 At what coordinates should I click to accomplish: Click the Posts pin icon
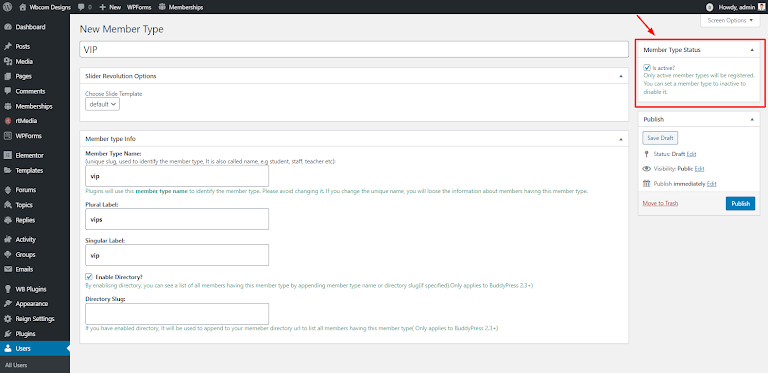pyautogui.click(x=7, y=47)
